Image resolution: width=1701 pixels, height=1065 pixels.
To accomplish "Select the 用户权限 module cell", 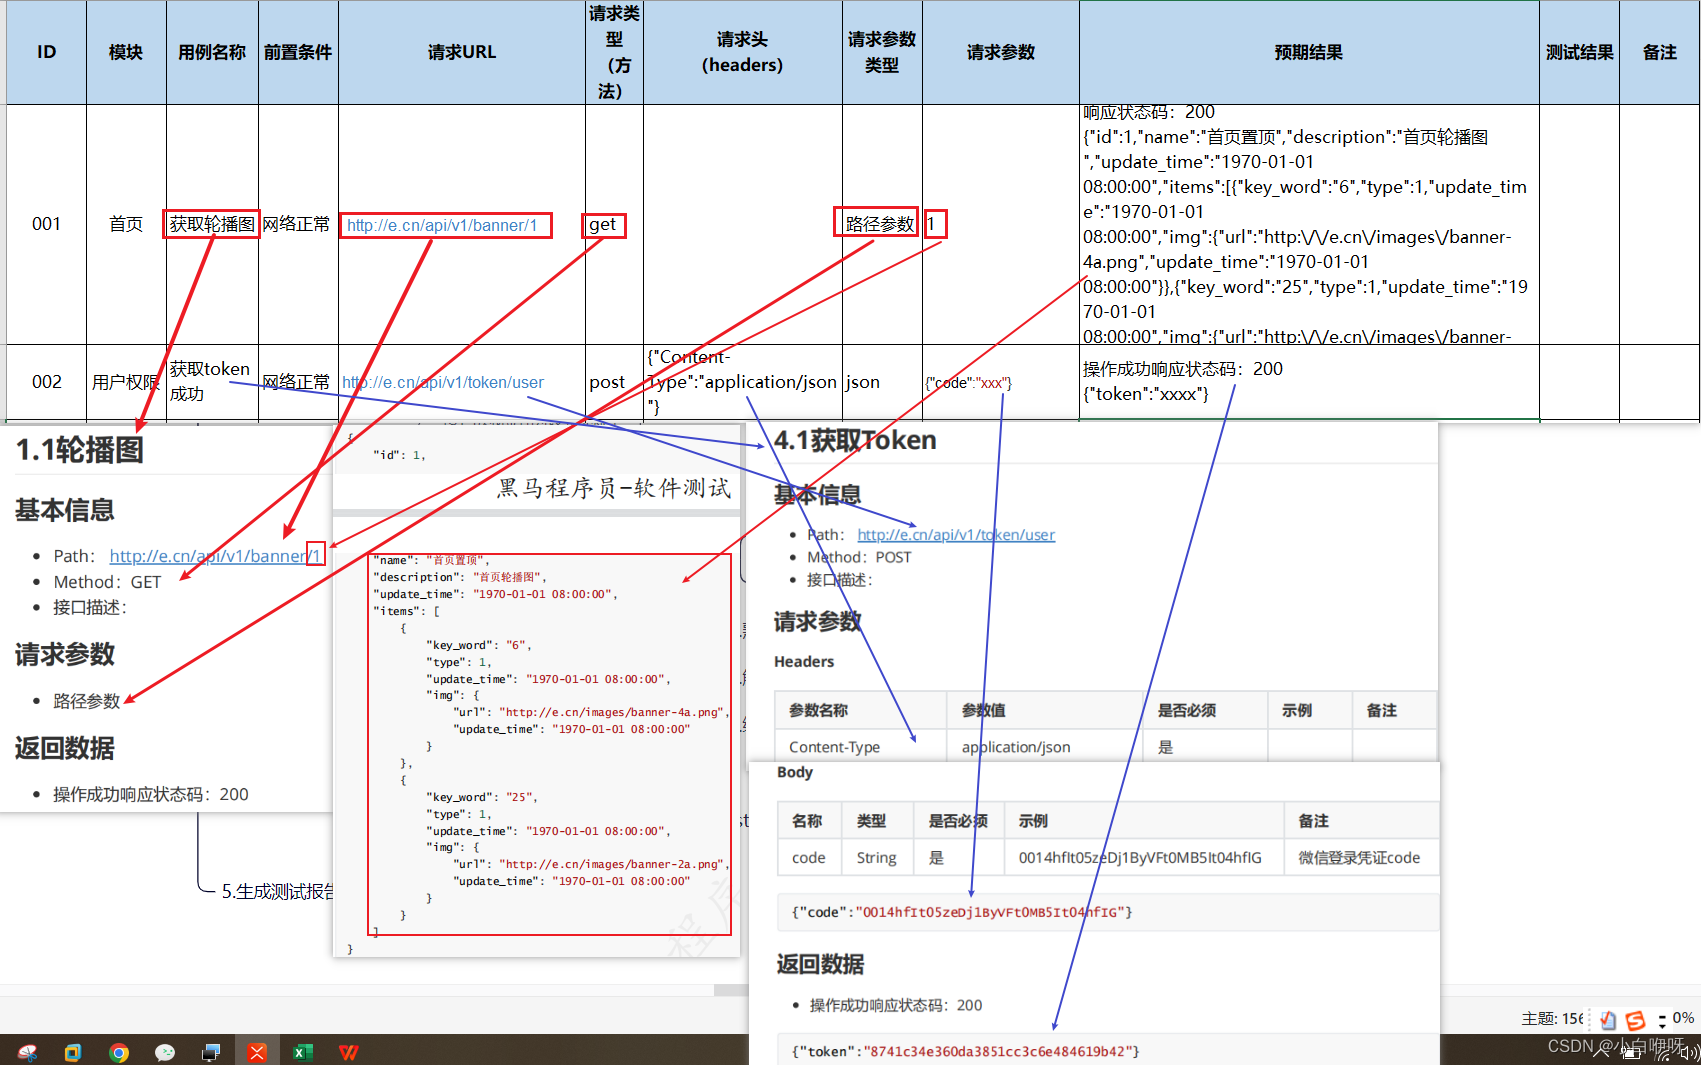I will pyautogui.click(x=126, y=382).
